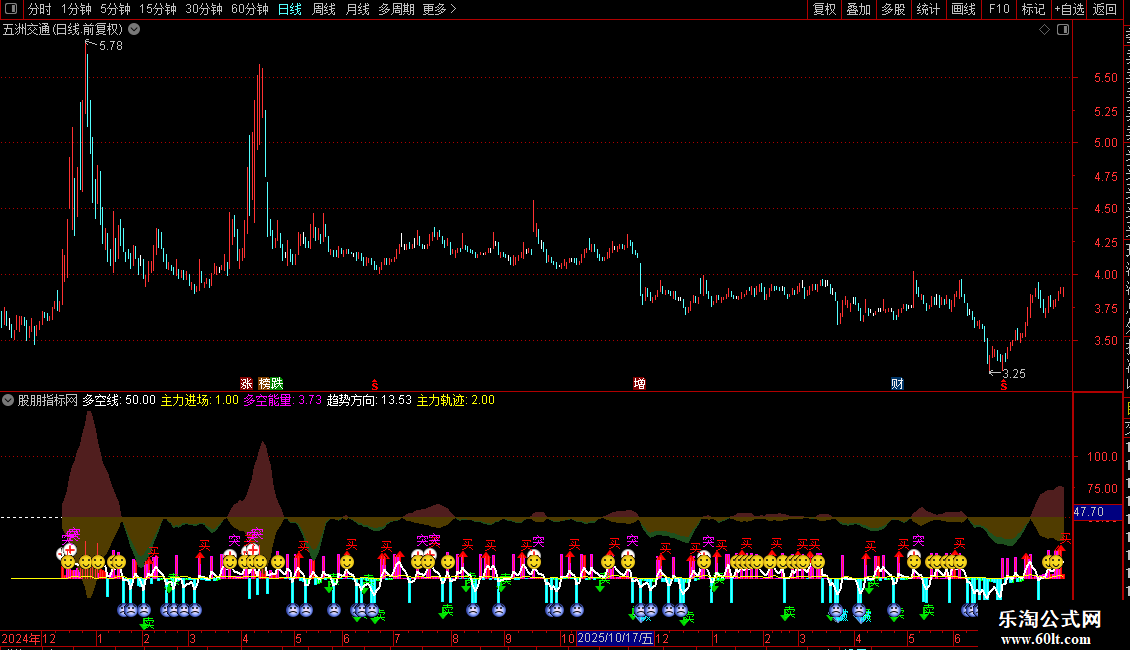Click the 统计 statistics button
The image size is (1130, 650).
[x=928, y=9]
